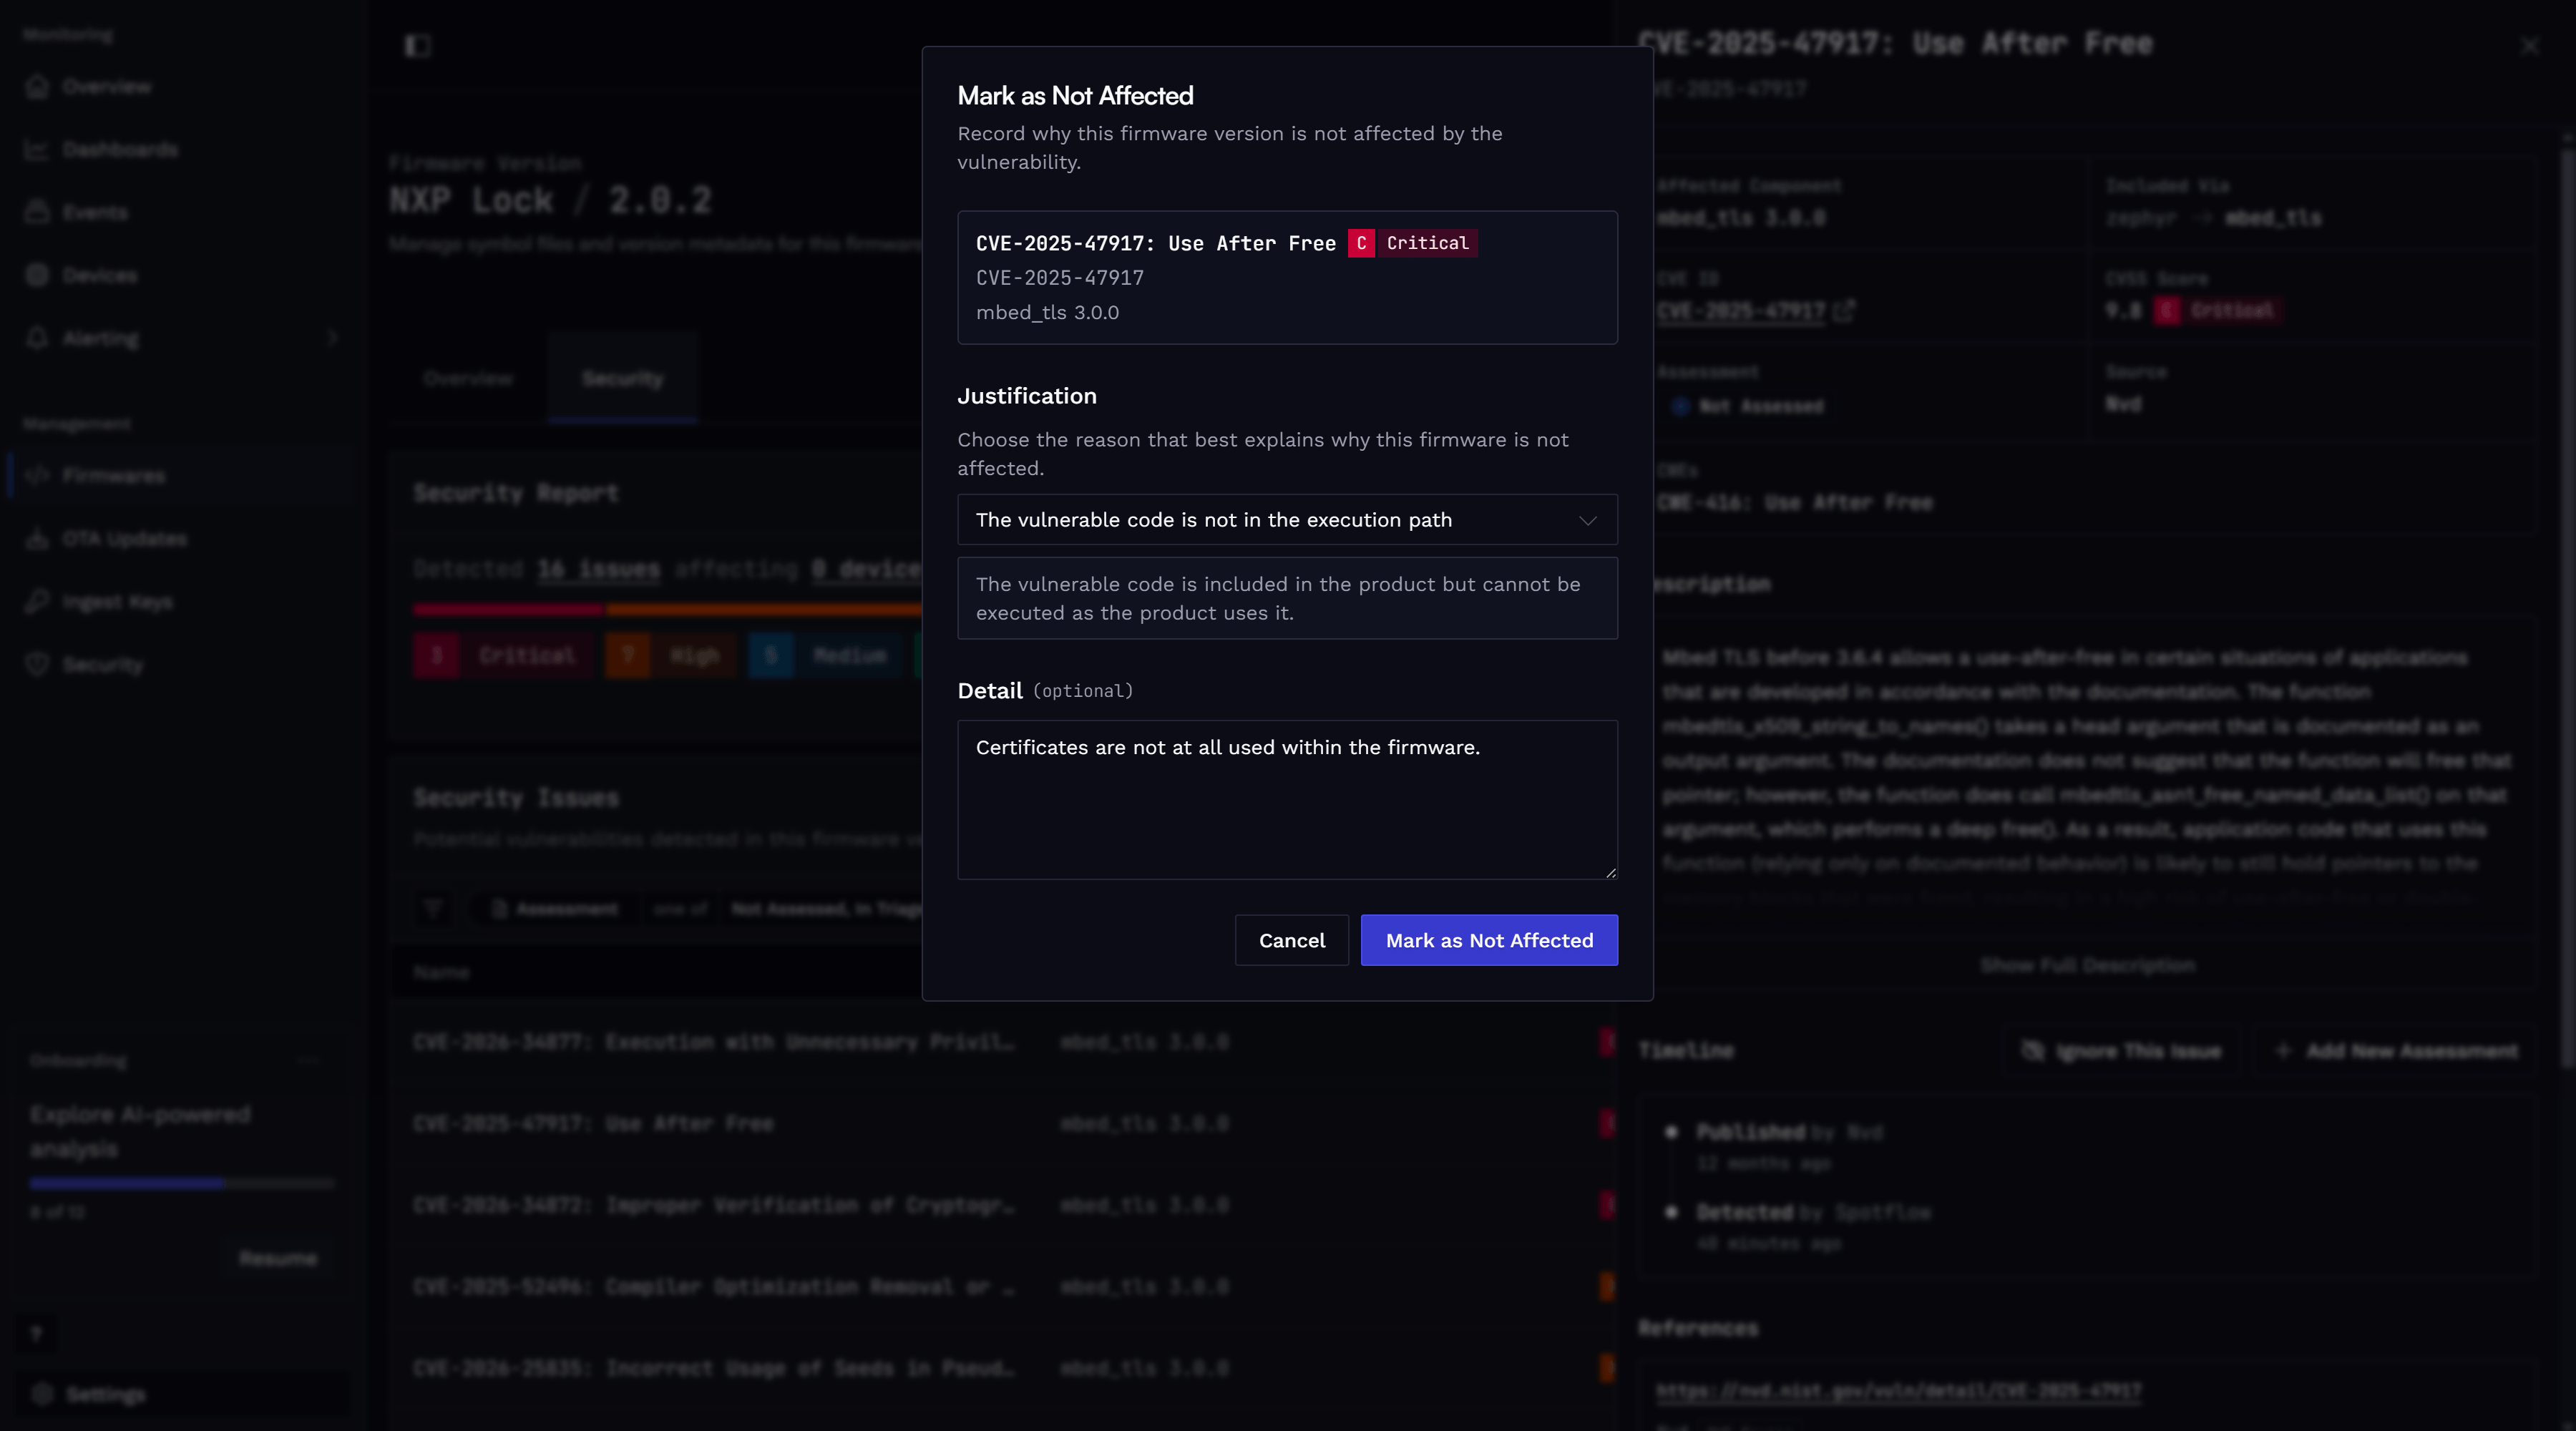Expand Show Full Description

pos(2088,965)
